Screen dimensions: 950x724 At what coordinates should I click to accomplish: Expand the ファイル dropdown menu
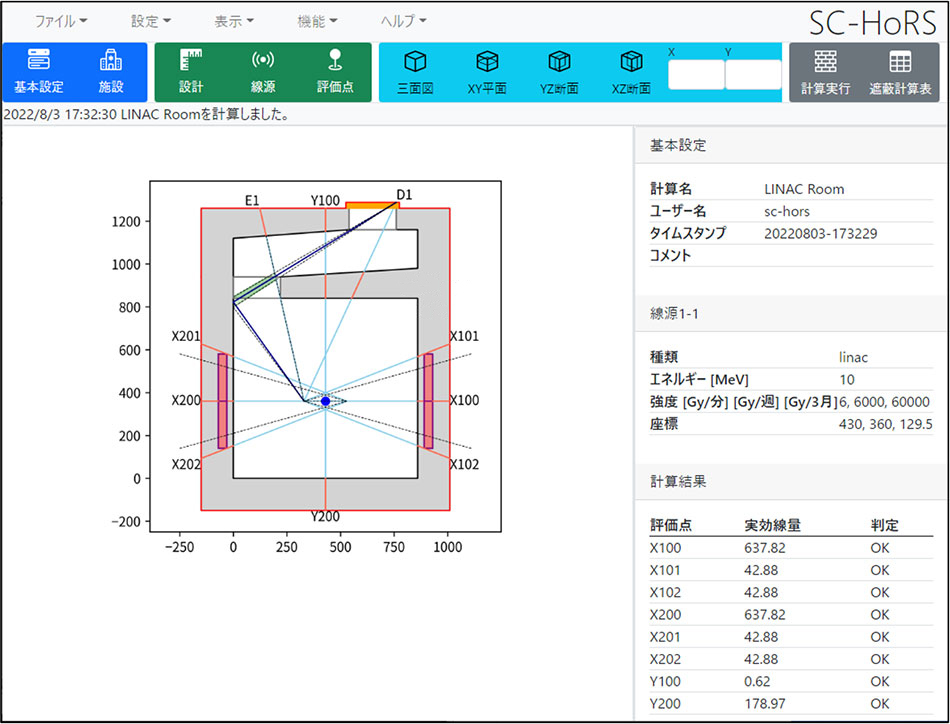coord(61,20)
